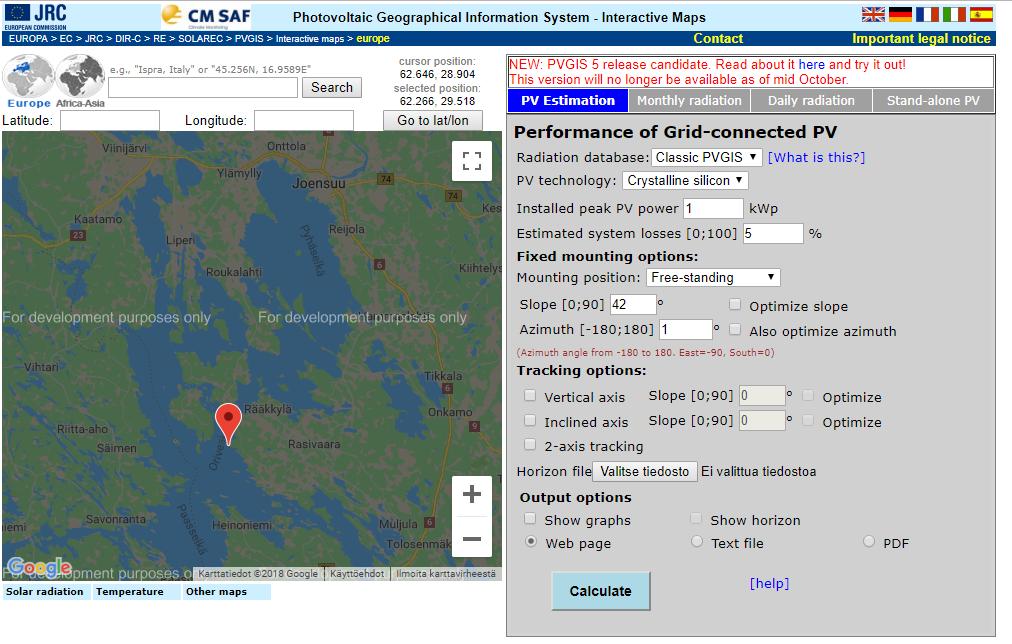Viewport: 1012px width, 644px height.
Task: Click the Joensuu label on map
Action: tap(319, 183)
